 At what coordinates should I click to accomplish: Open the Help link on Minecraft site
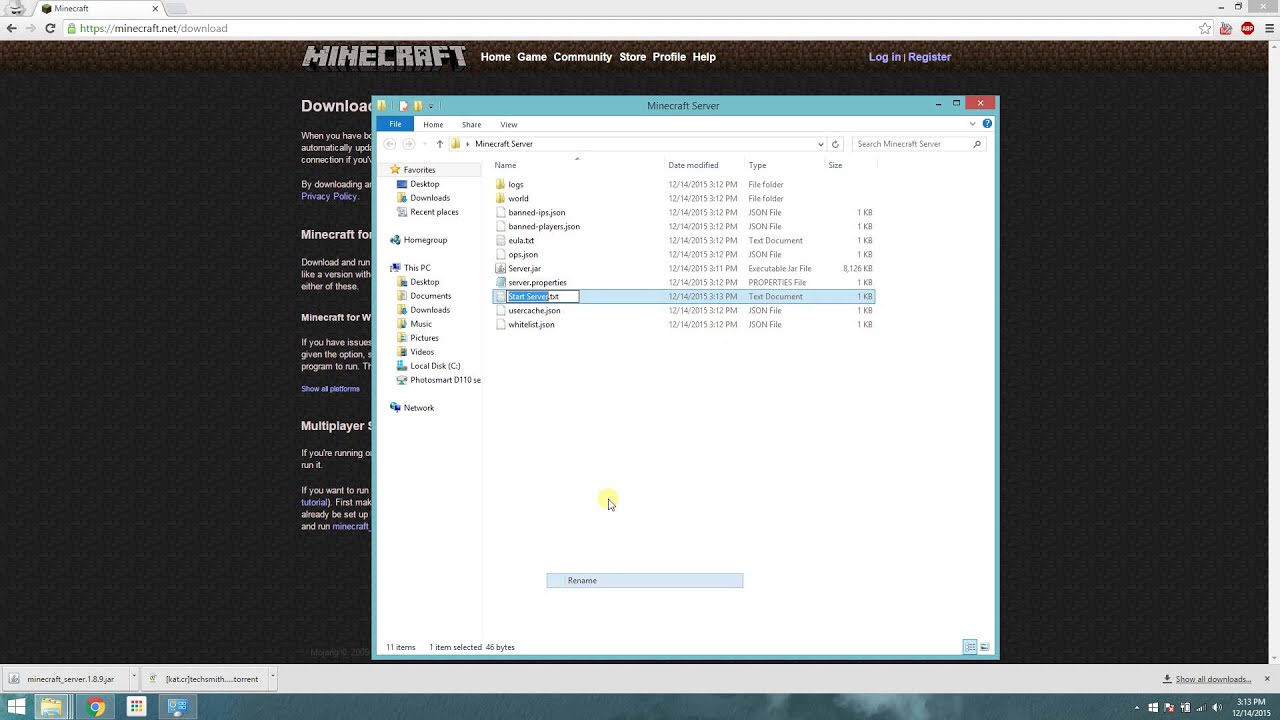pyautogui.click(x=704, y=57)
